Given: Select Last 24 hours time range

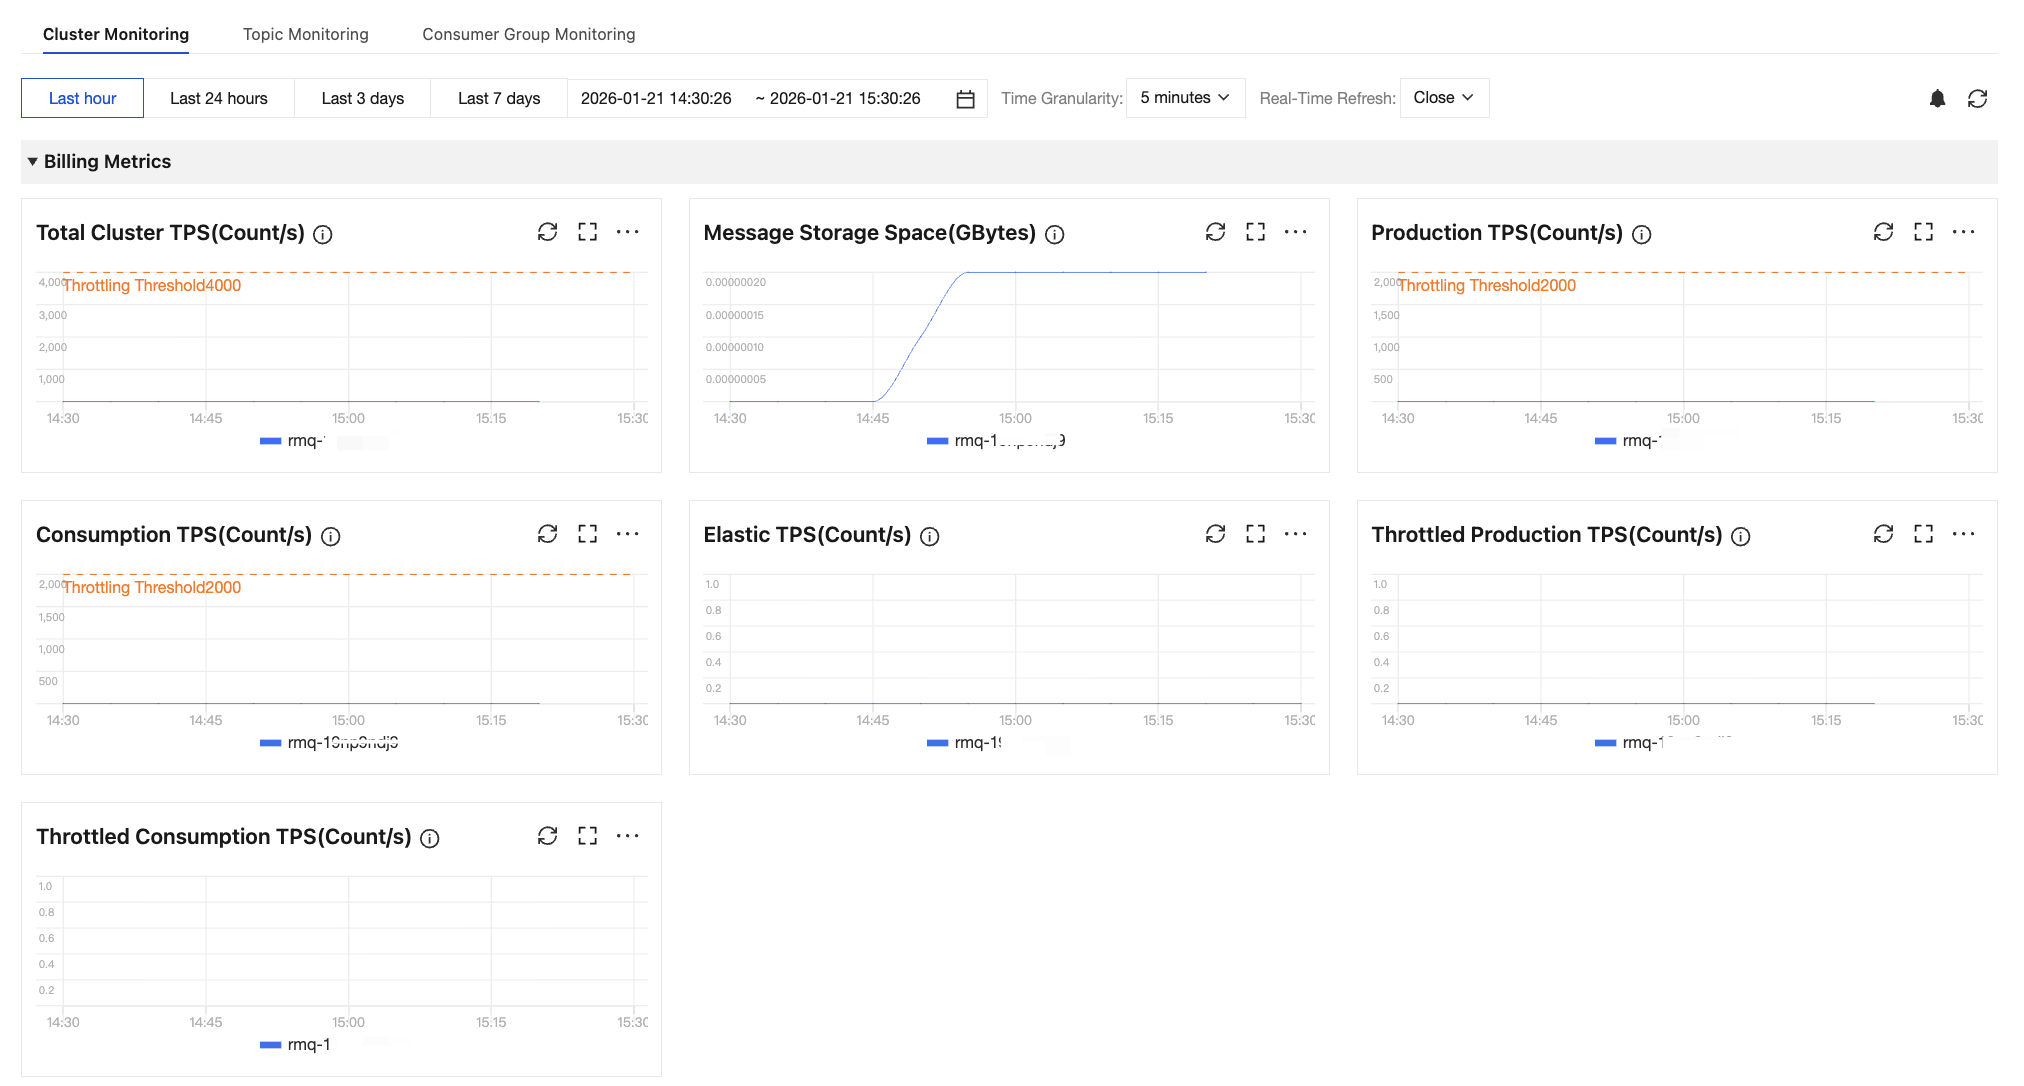Looking at the screenshot, I should pyautogui.click(x=218, y=98).
